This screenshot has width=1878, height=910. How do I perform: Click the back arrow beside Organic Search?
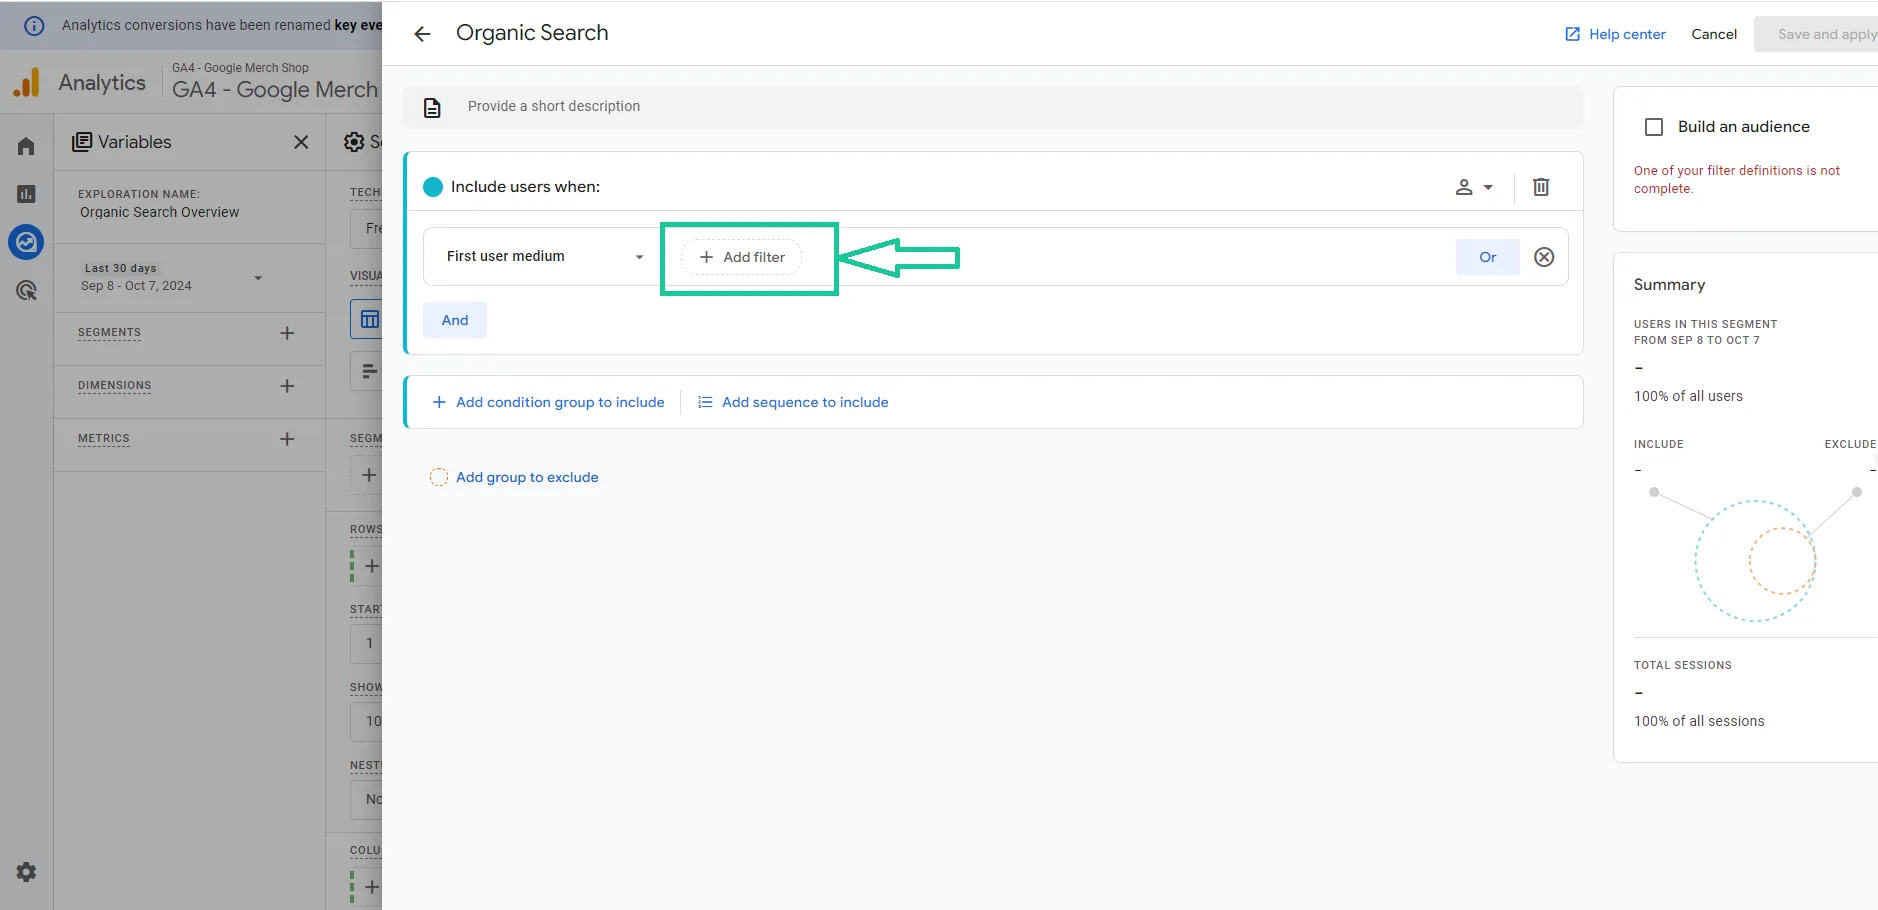422,34
